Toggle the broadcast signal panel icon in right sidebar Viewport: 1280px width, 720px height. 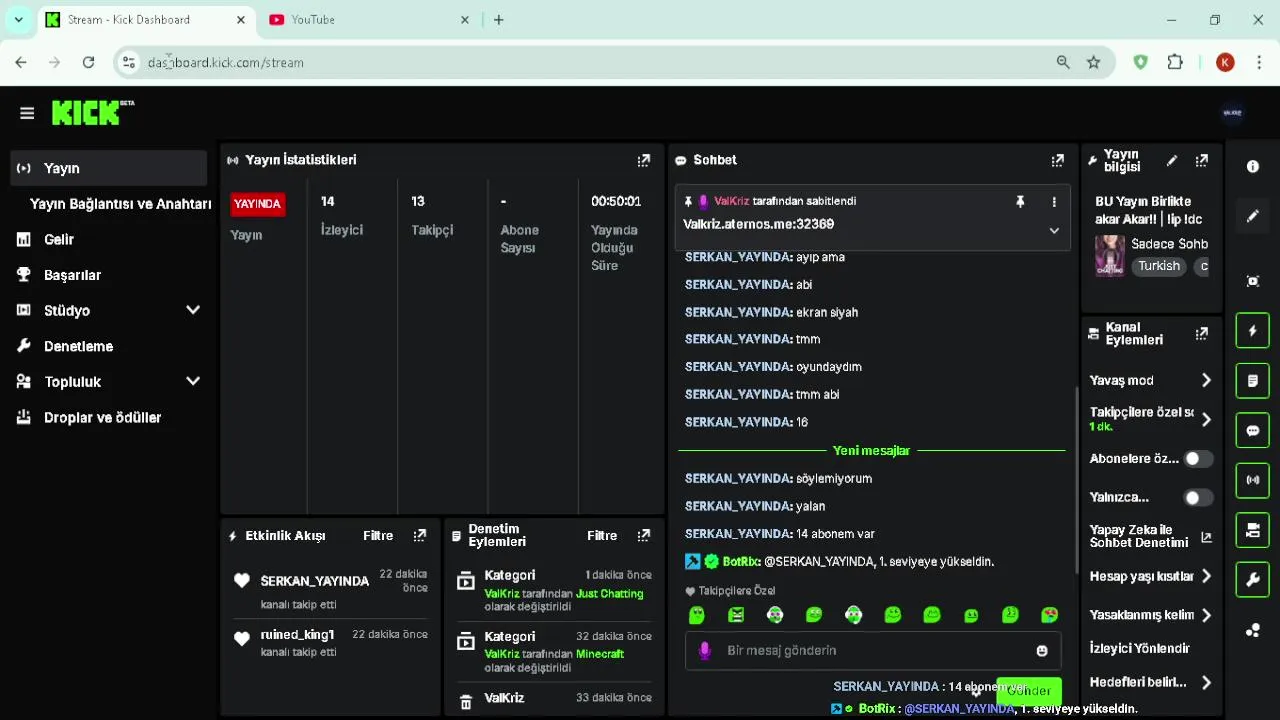[1253, 480]
